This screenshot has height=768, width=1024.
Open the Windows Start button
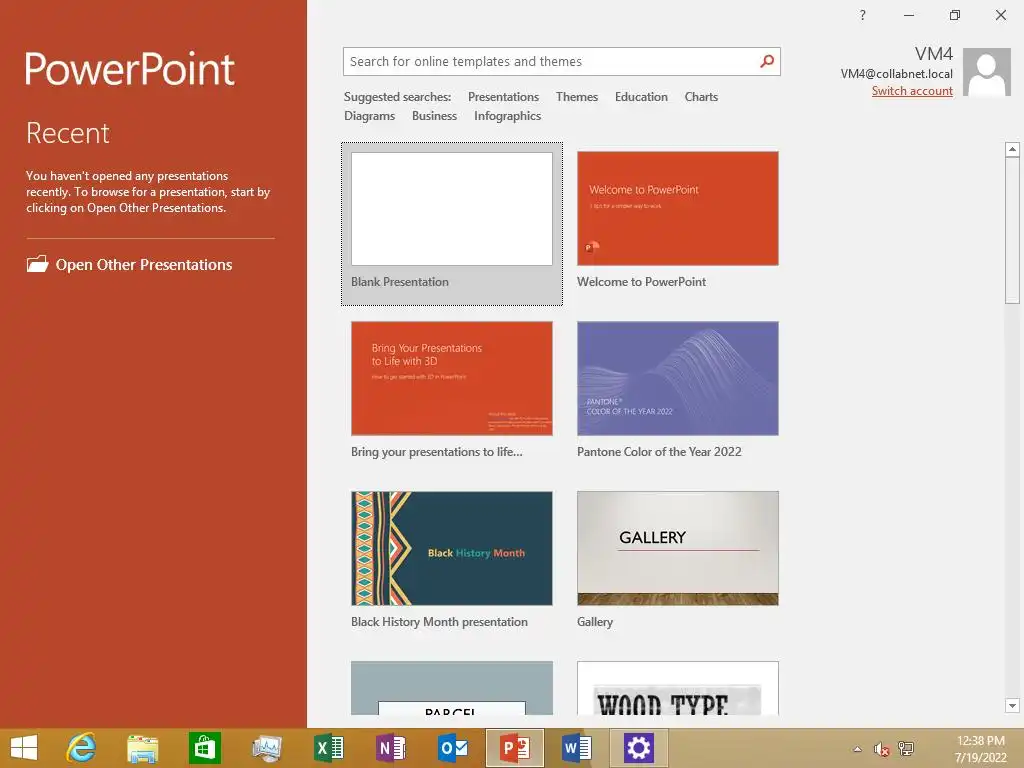coord(24,748)
